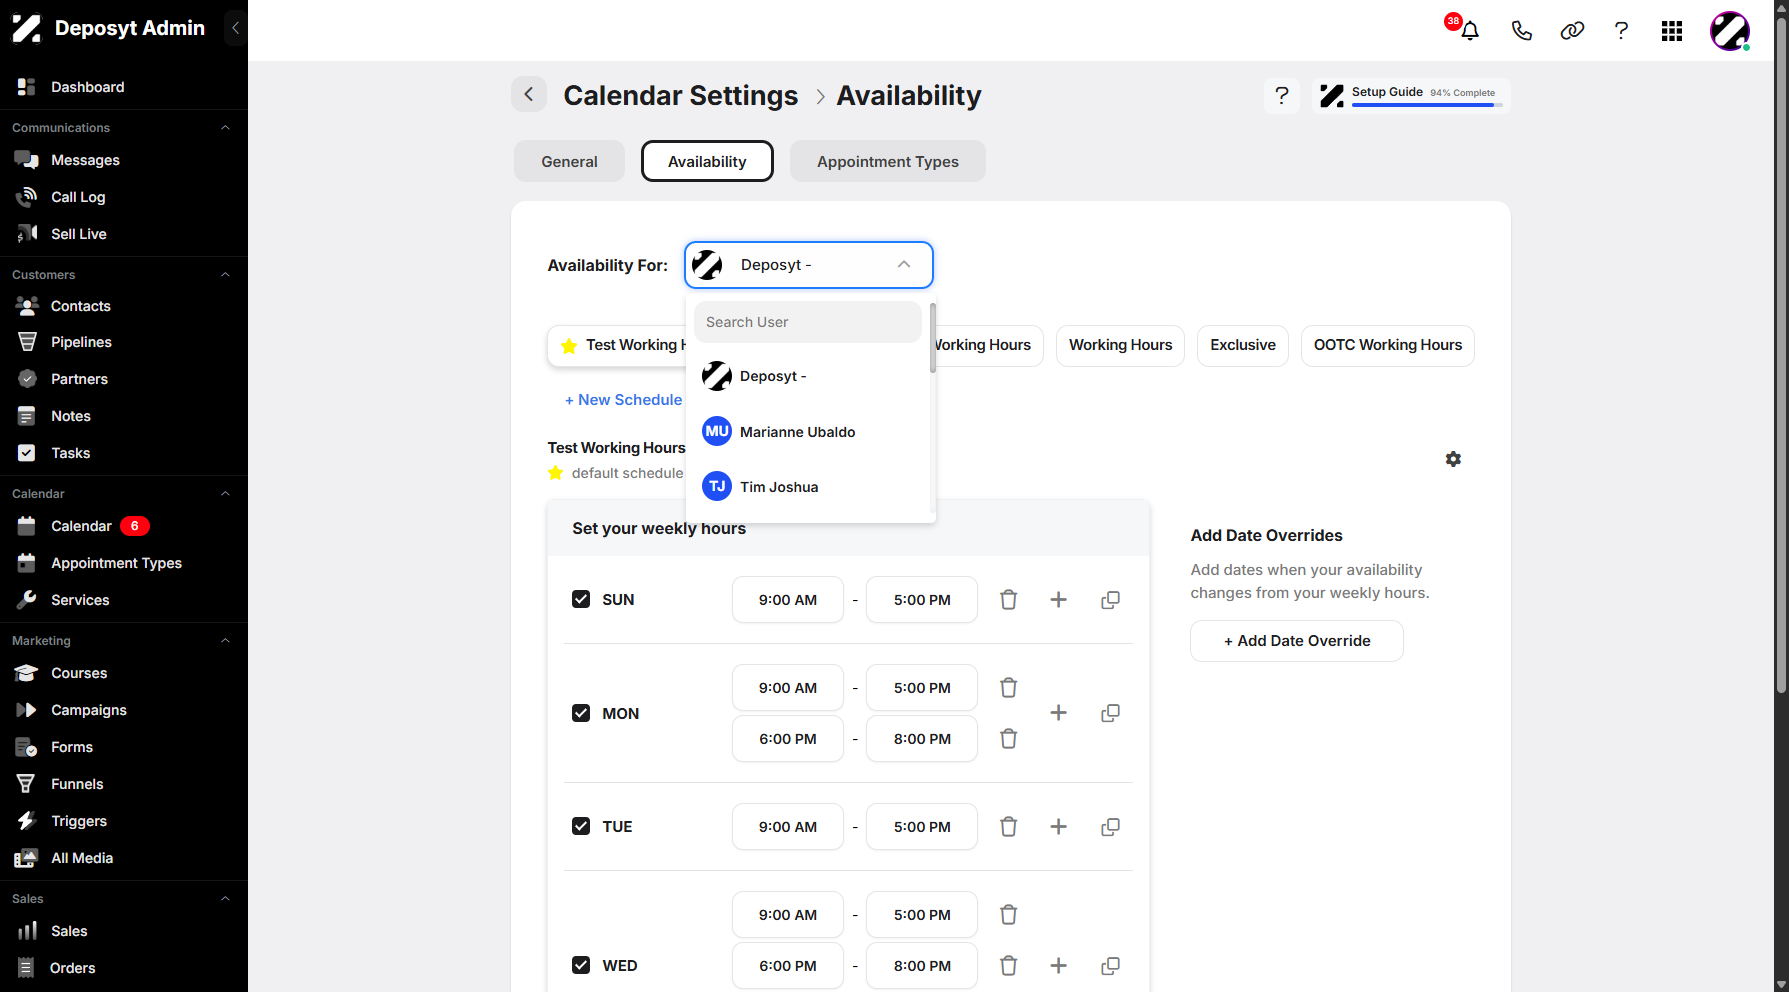Delete the SUN time slot
This screenshot has width=1789, height=992.
(1008, 600)
